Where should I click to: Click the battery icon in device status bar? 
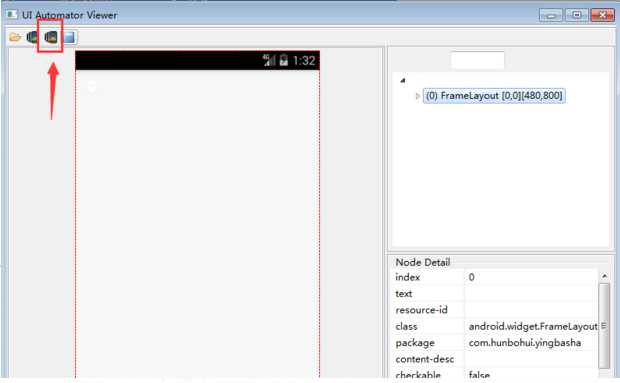pyautogui.click(x=284, y=60)
